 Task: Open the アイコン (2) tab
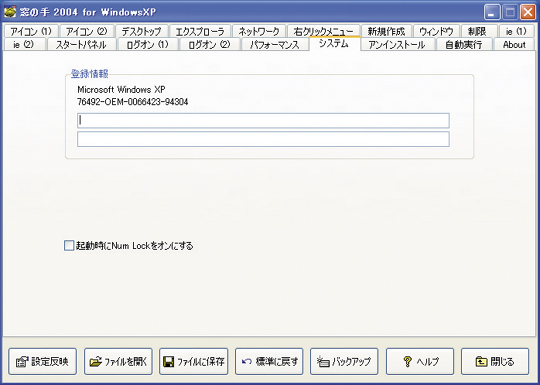click(x=87, y=31)
